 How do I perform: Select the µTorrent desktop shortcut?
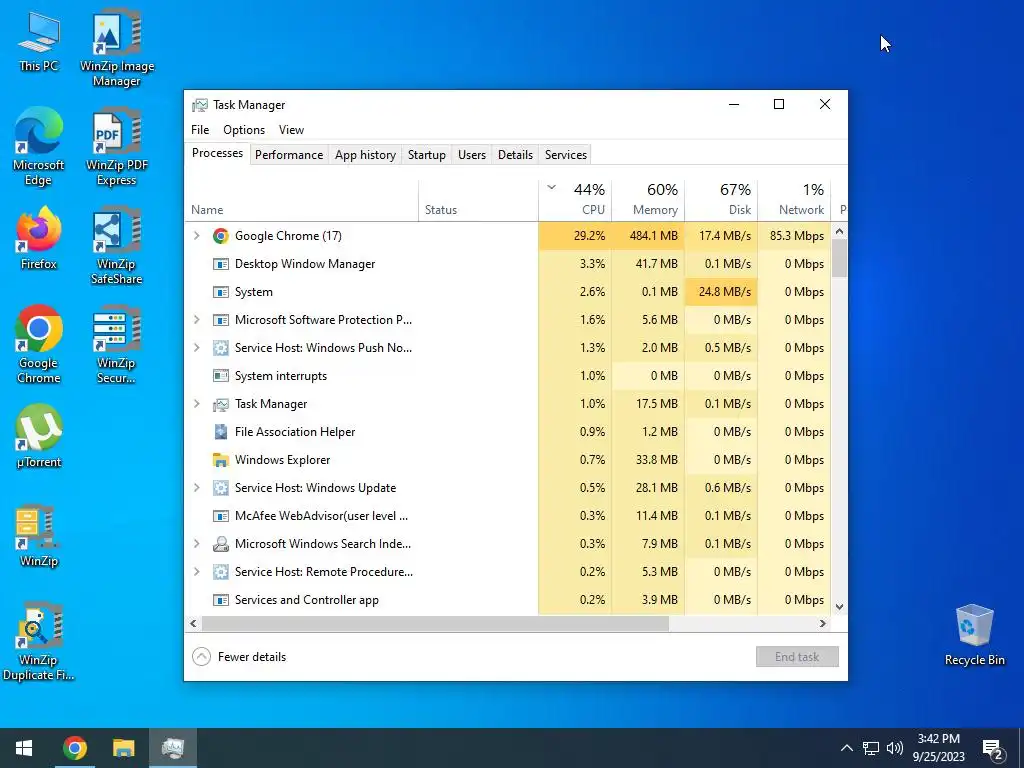tap(39, 436)
